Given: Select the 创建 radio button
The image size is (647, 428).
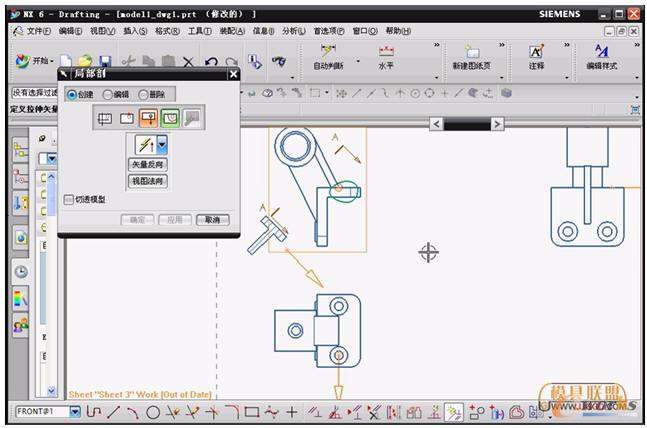Looking at the screenshot, I should [x=73, y=94].
